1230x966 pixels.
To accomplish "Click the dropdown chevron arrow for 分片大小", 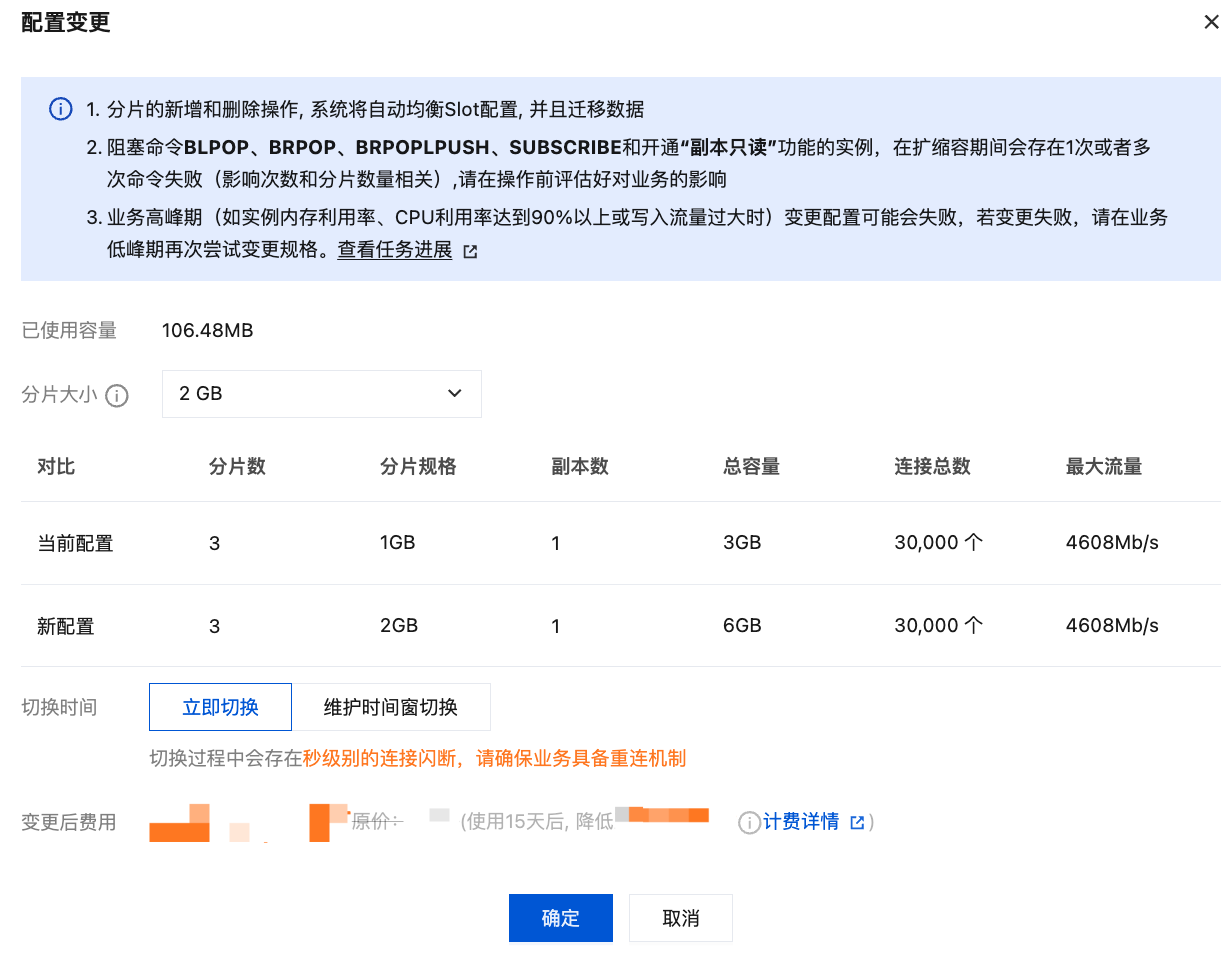I will pyautogui.click(x=455, y=394).
